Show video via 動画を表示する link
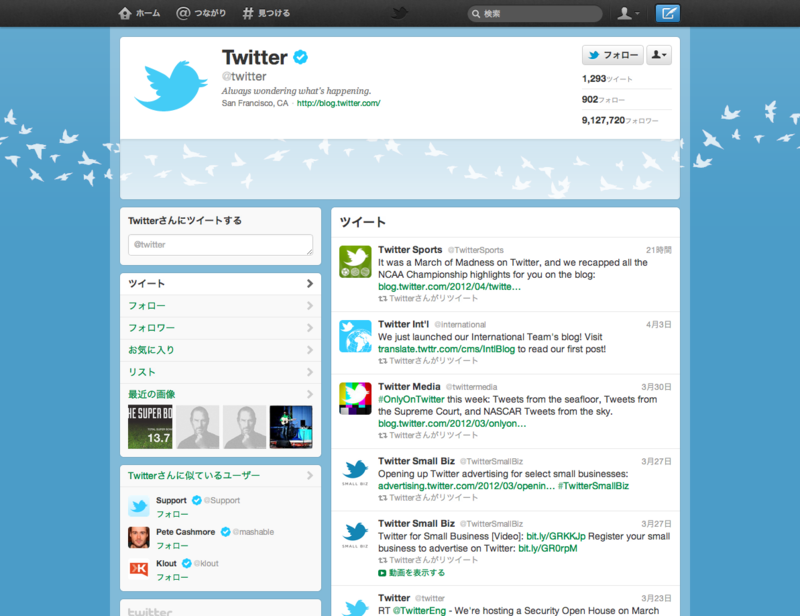The image size is (800, 616). pos(412,573)
